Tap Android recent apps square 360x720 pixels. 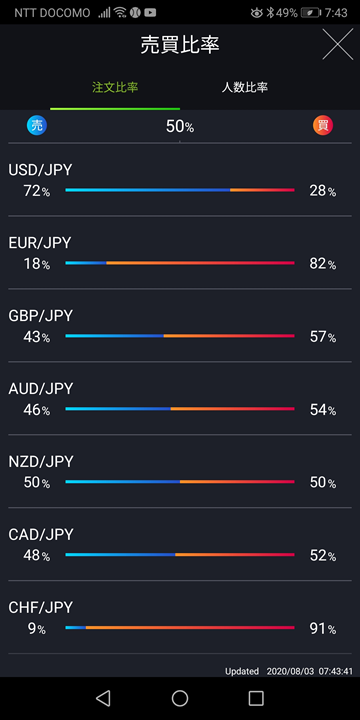256,698
